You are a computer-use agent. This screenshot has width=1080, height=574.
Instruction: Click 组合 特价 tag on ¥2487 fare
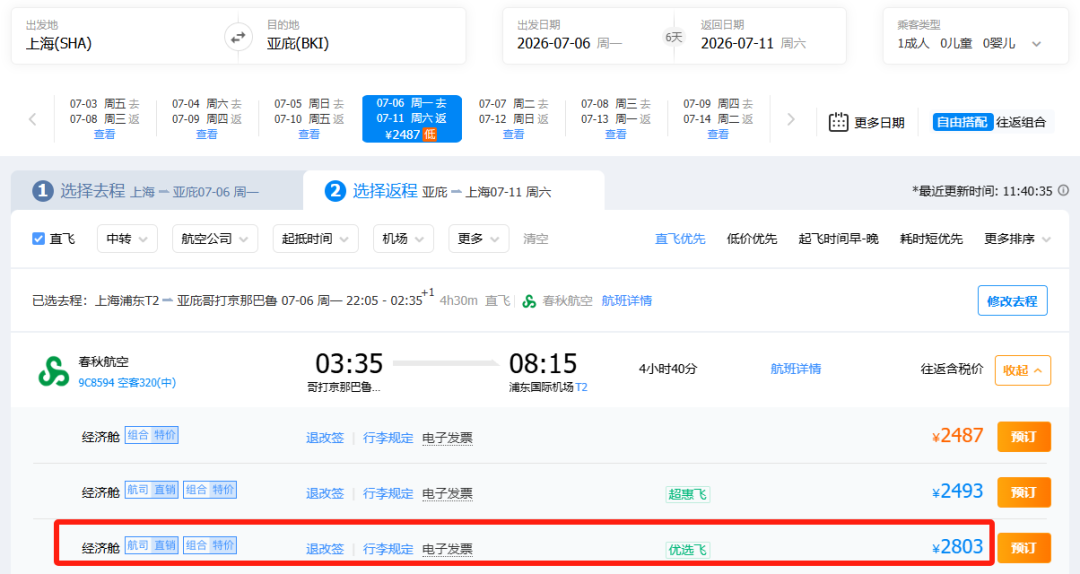(x=152, y=435)
